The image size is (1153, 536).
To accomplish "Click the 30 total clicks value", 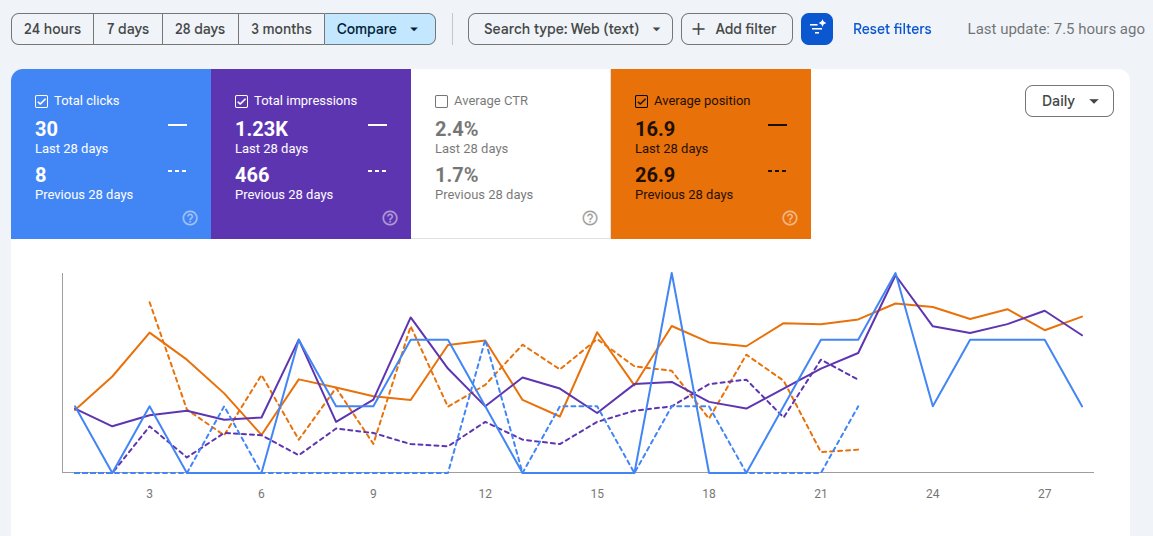I will tap(46, 129).
